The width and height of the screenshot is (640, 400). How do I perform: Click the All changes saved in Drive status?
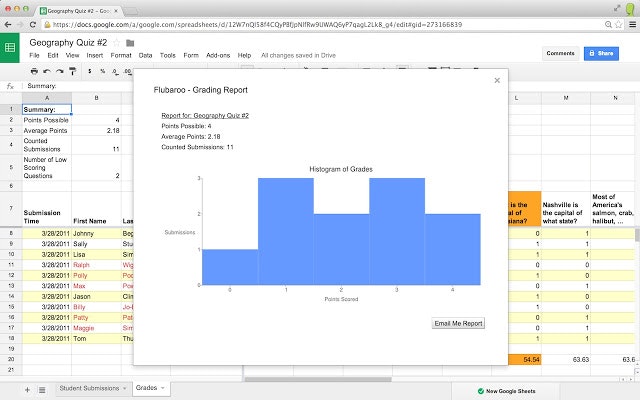coord(298,55)
